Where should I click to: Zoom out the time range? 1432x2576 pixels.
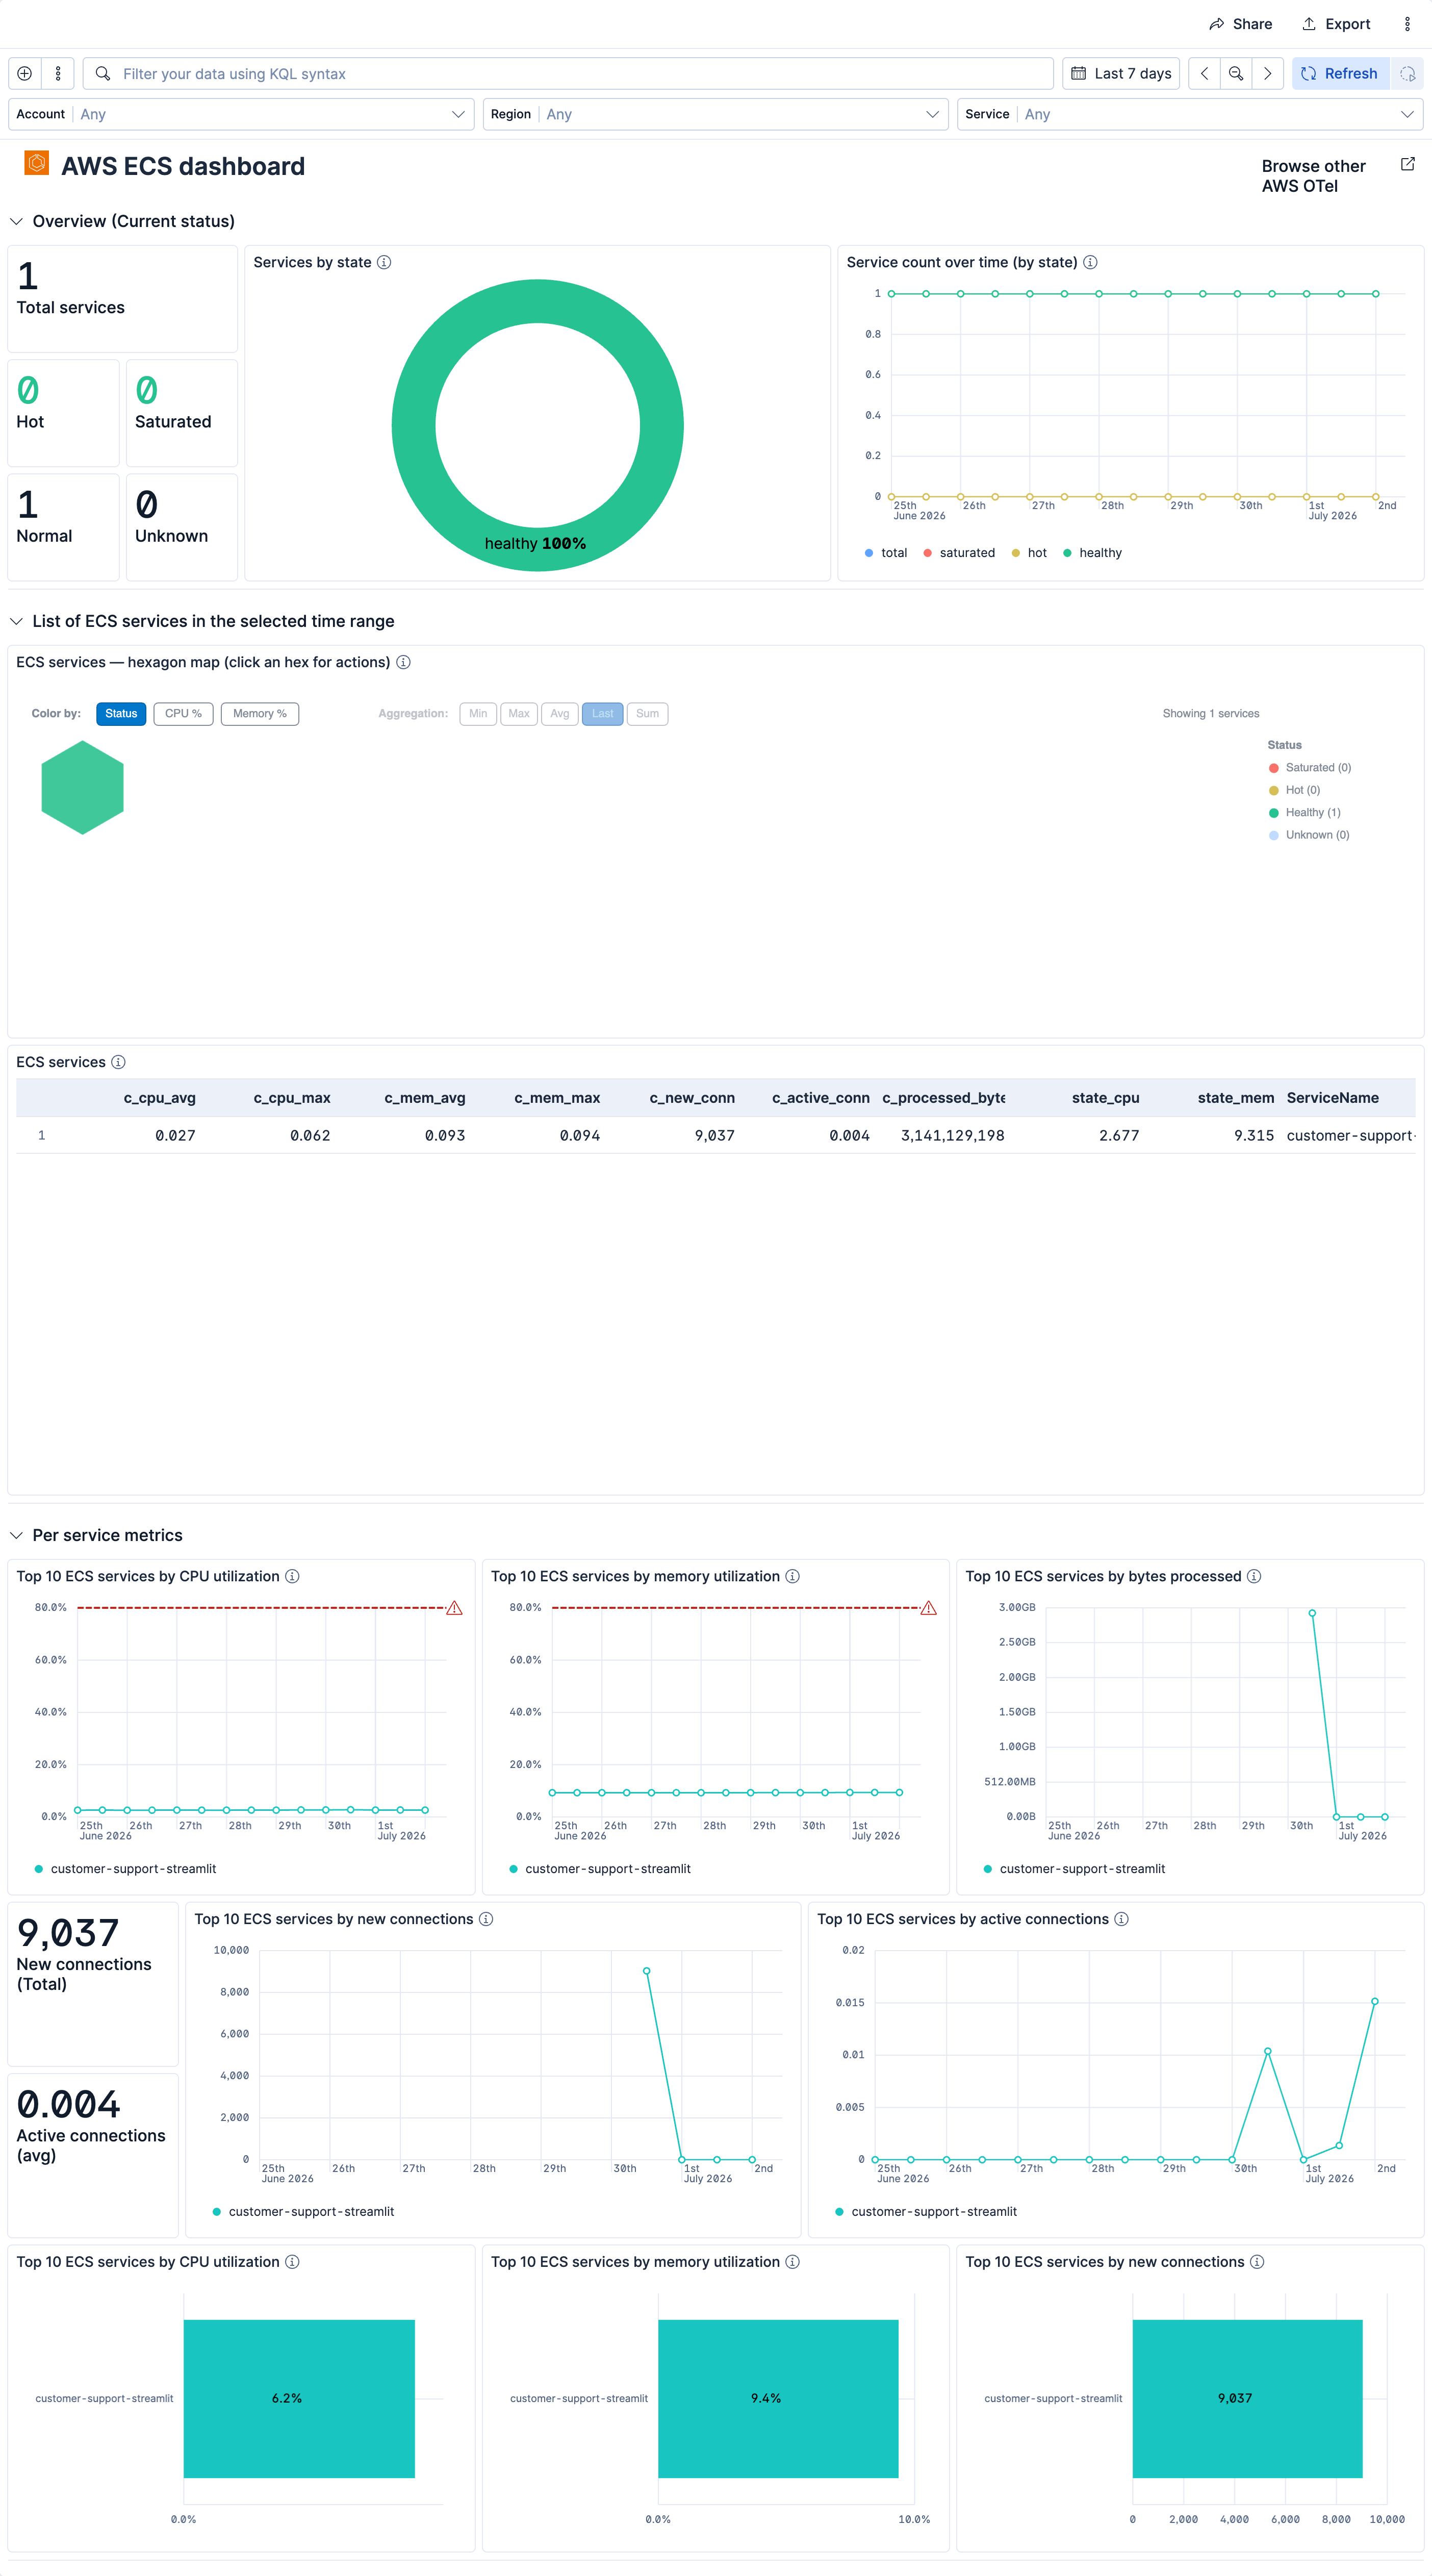click(x=1236, y=73)
